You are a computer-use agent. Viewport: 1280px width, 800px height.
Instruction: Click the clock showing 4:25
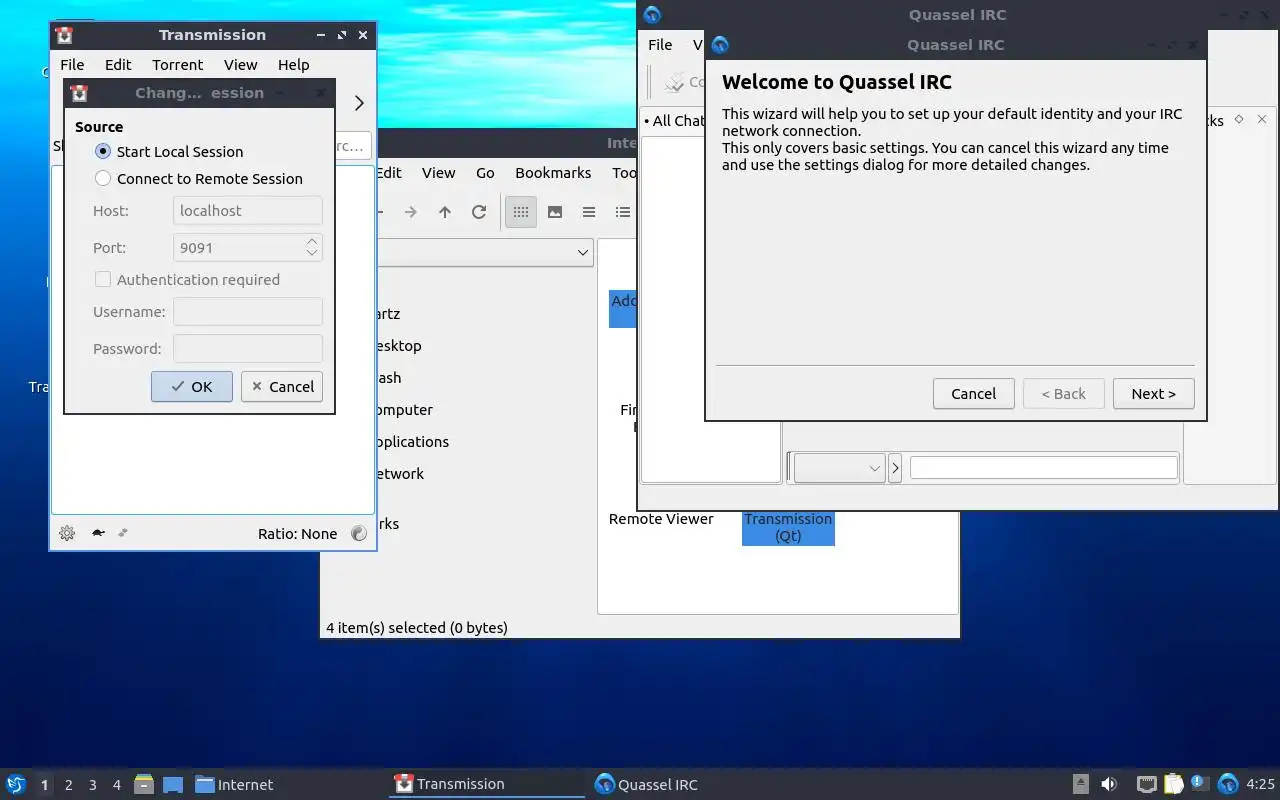click(1260, 784)
